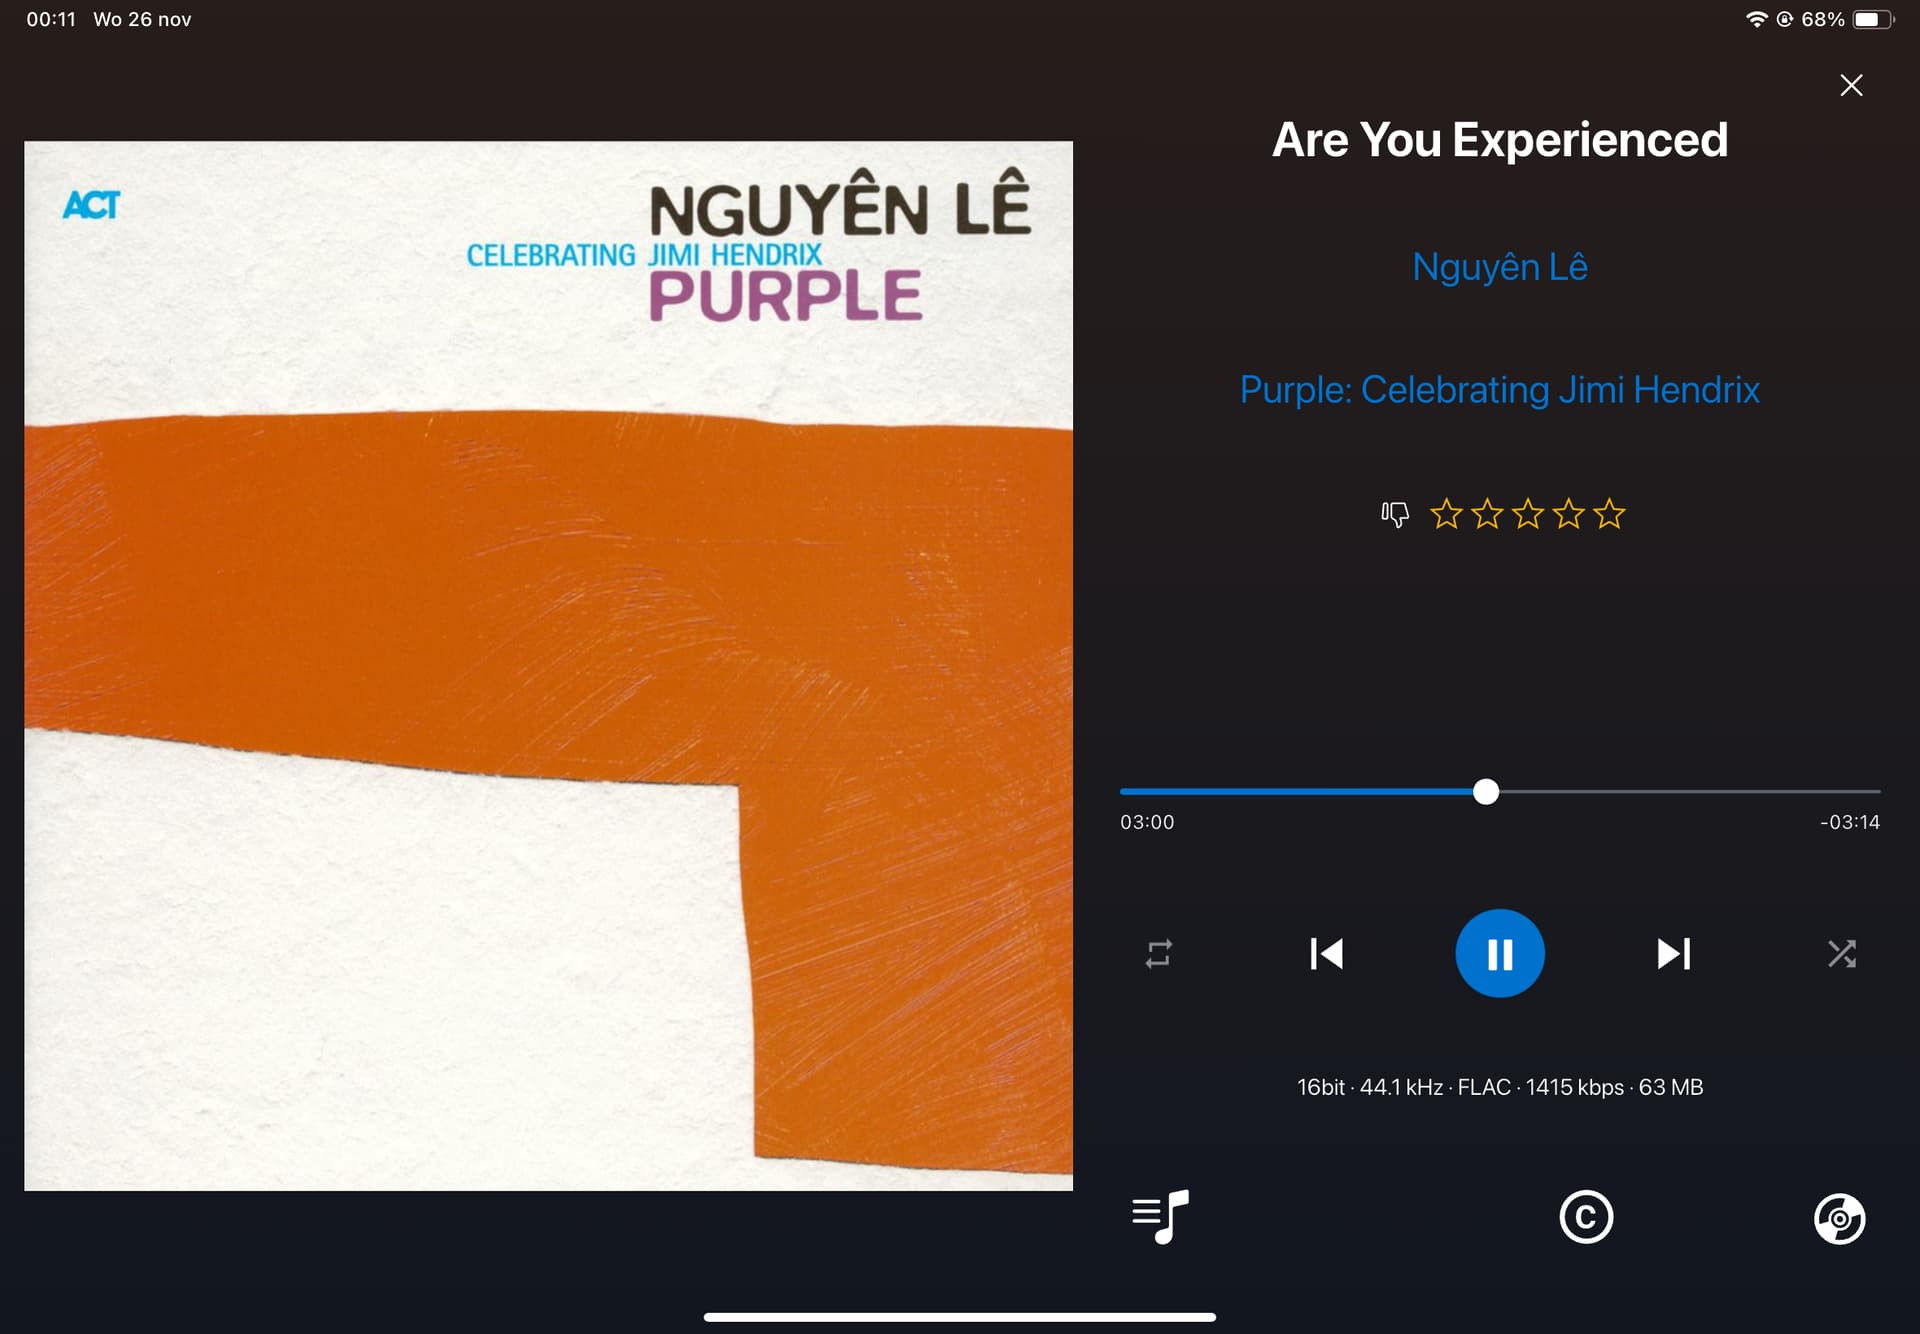Rate the track one star

coord(1446,514)
